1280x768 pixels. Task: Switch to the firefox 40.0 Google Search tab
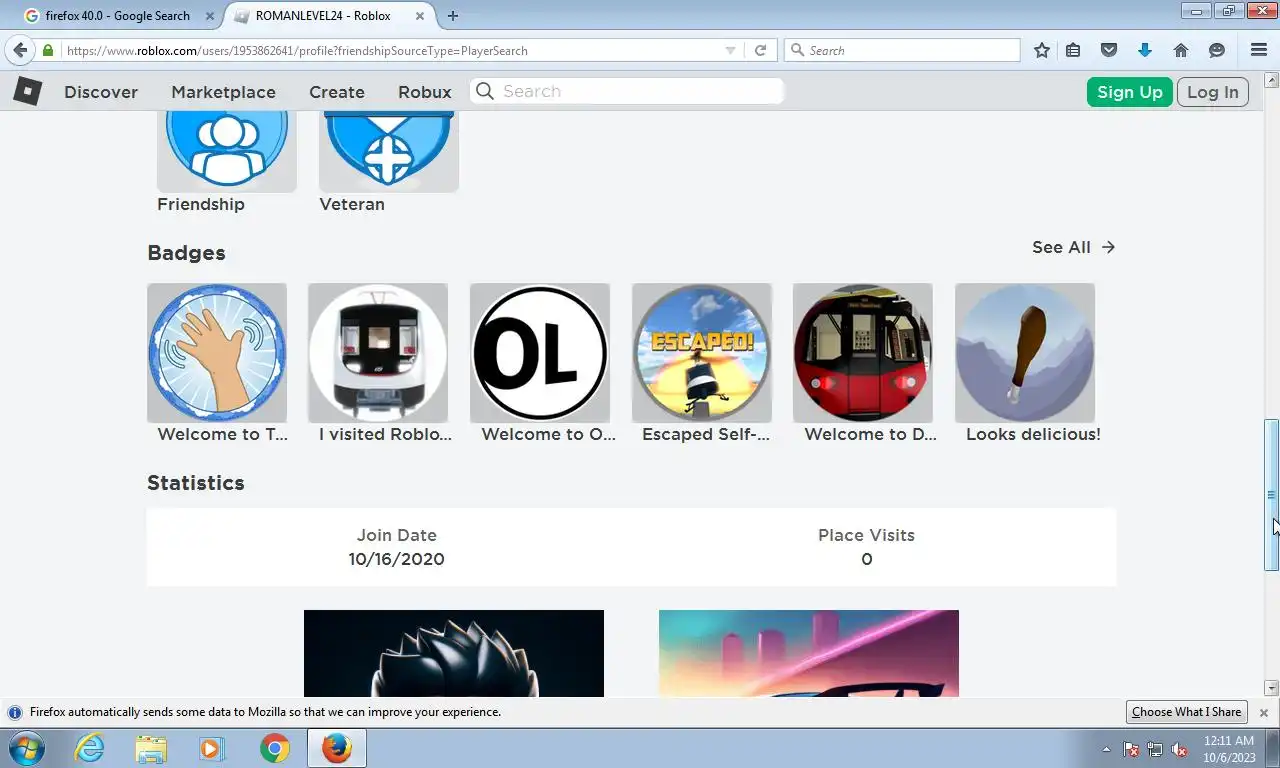coord(118,16)
